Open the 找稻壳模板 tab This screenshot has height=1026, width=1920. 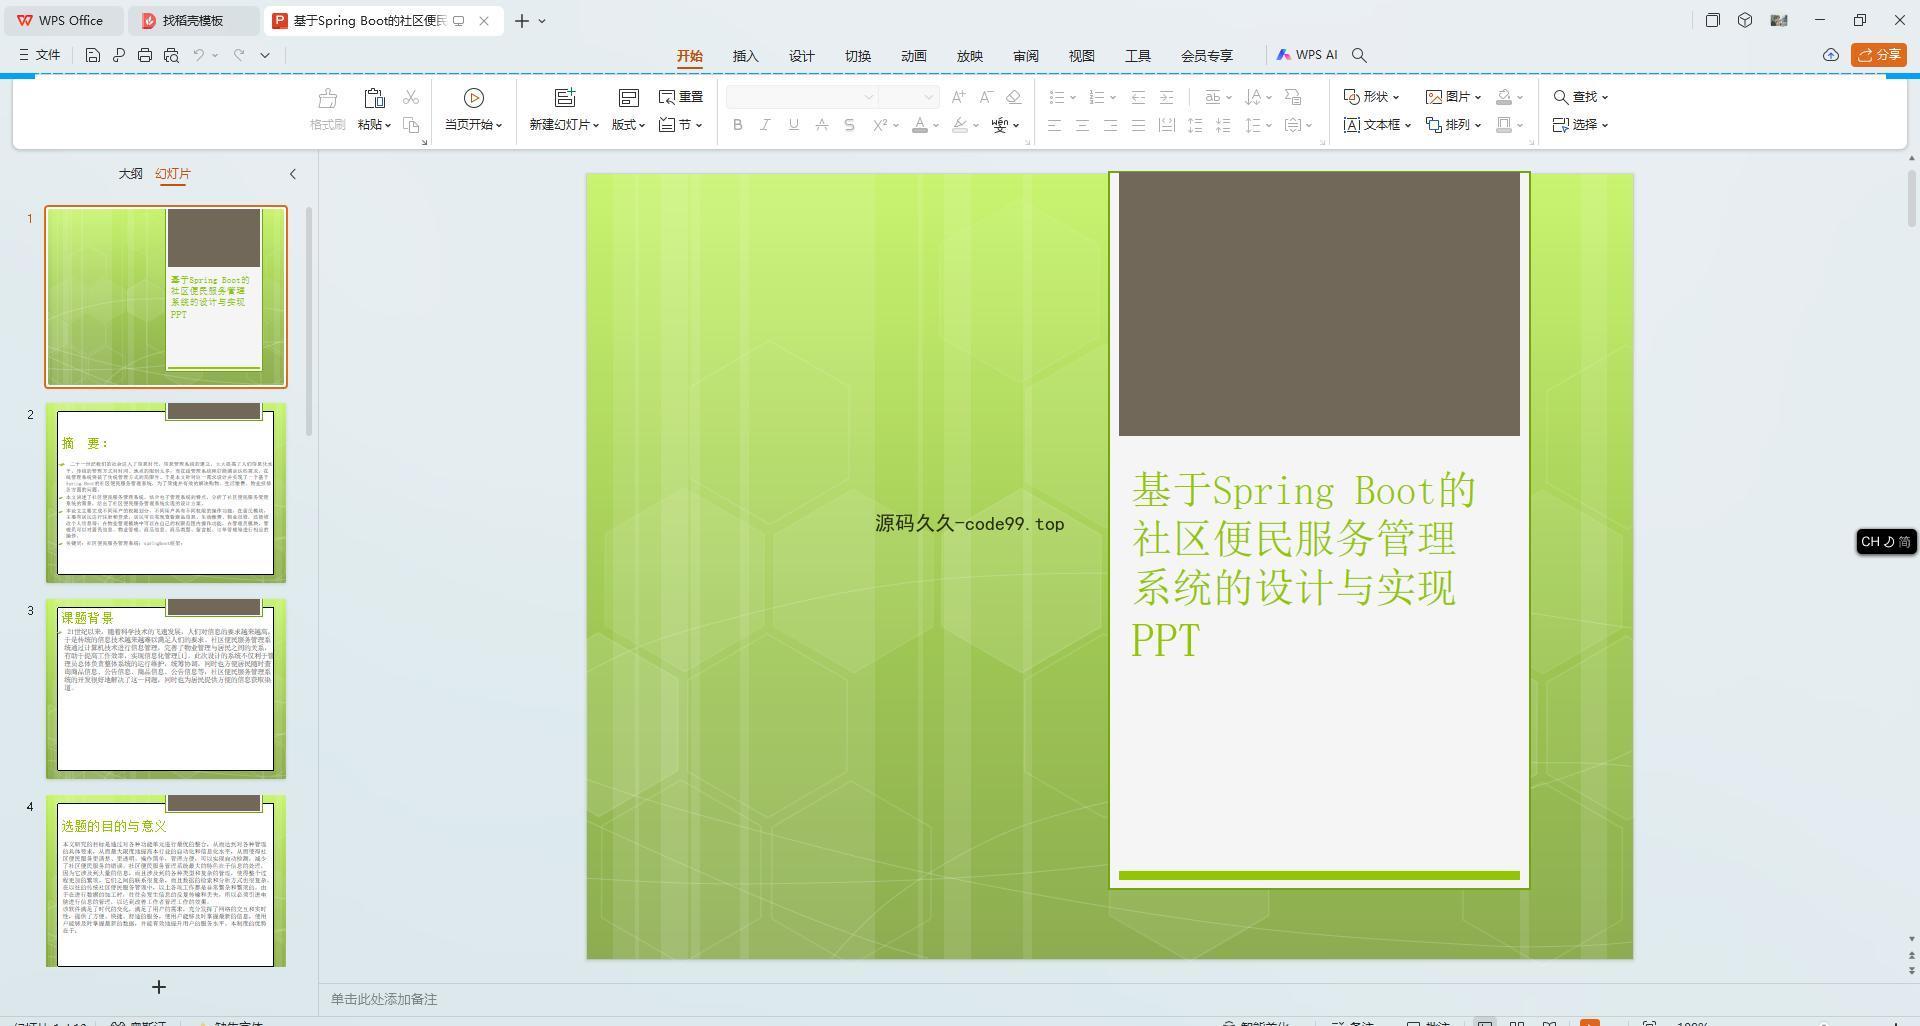coord(193,20)
